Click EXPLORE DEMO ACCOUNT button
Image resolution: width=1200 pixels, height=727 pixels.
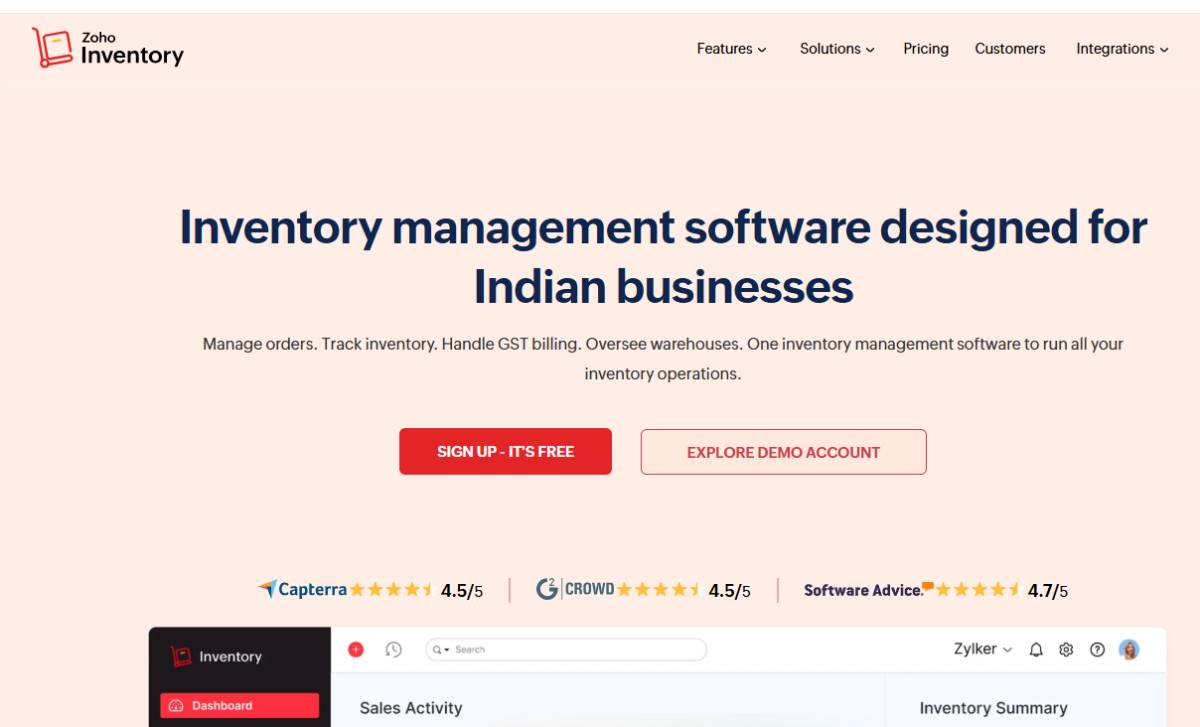783,452
